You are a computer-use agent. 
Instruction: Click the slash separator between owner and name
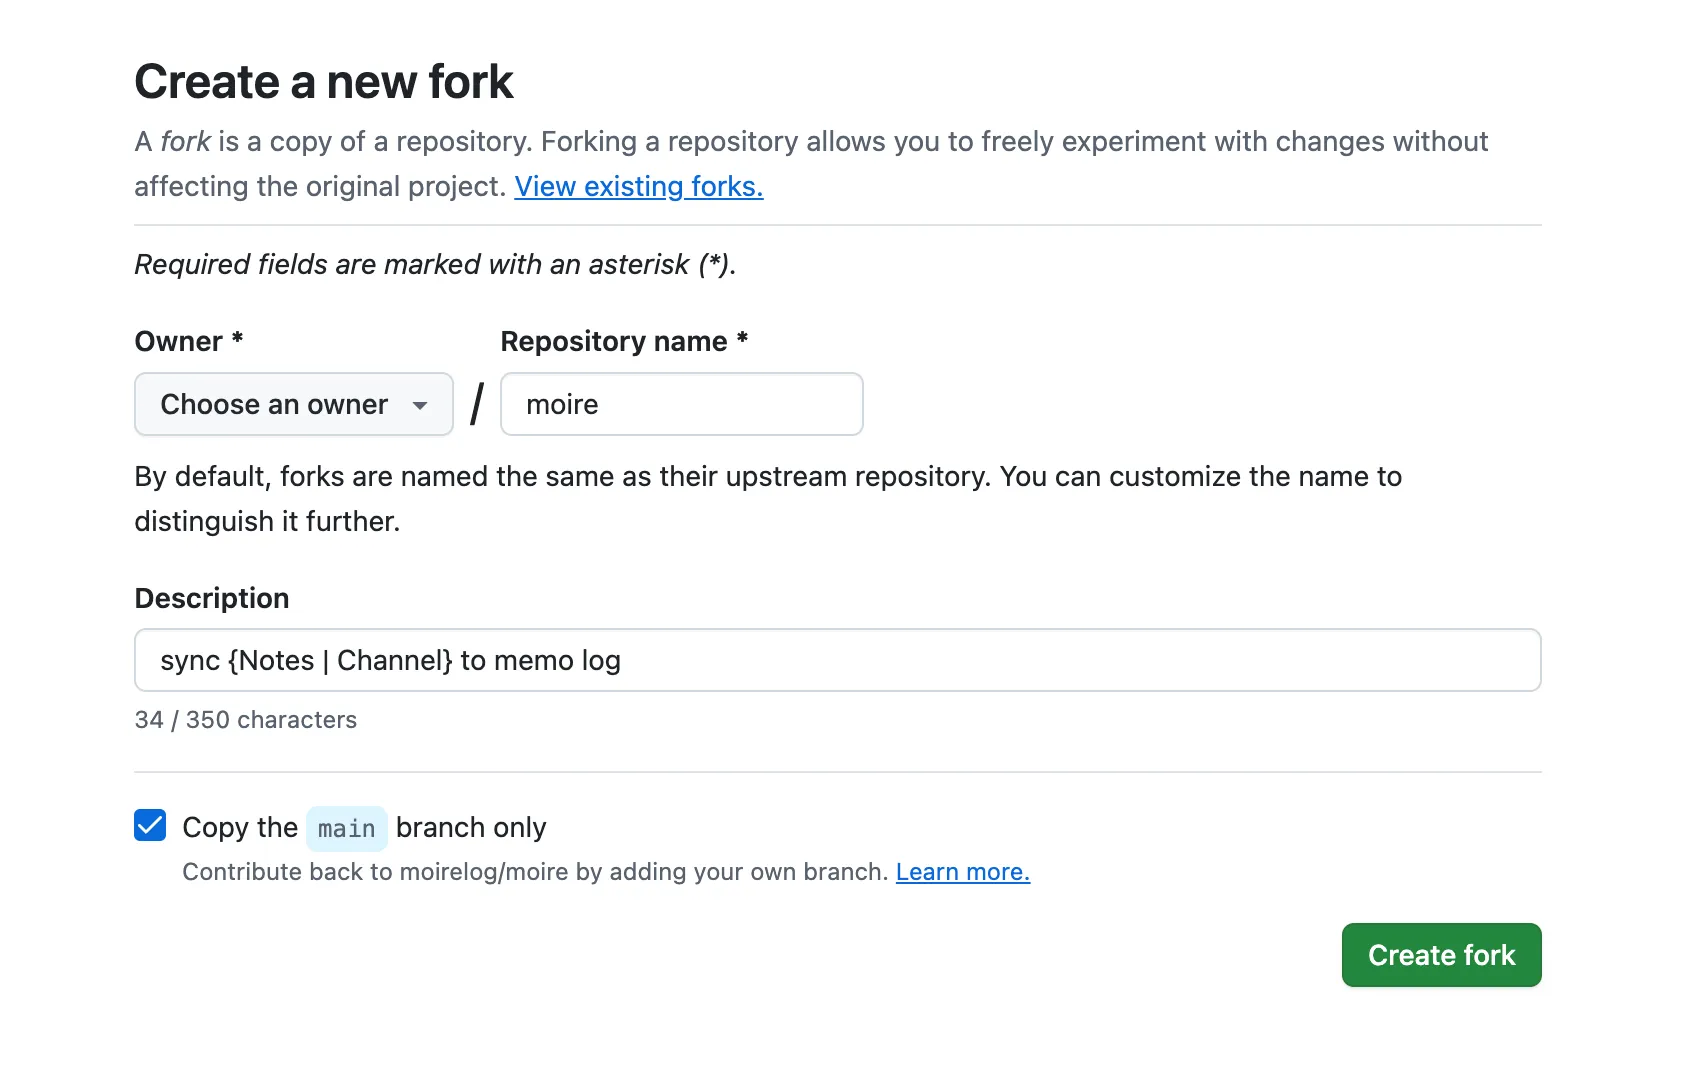(477, 404)
